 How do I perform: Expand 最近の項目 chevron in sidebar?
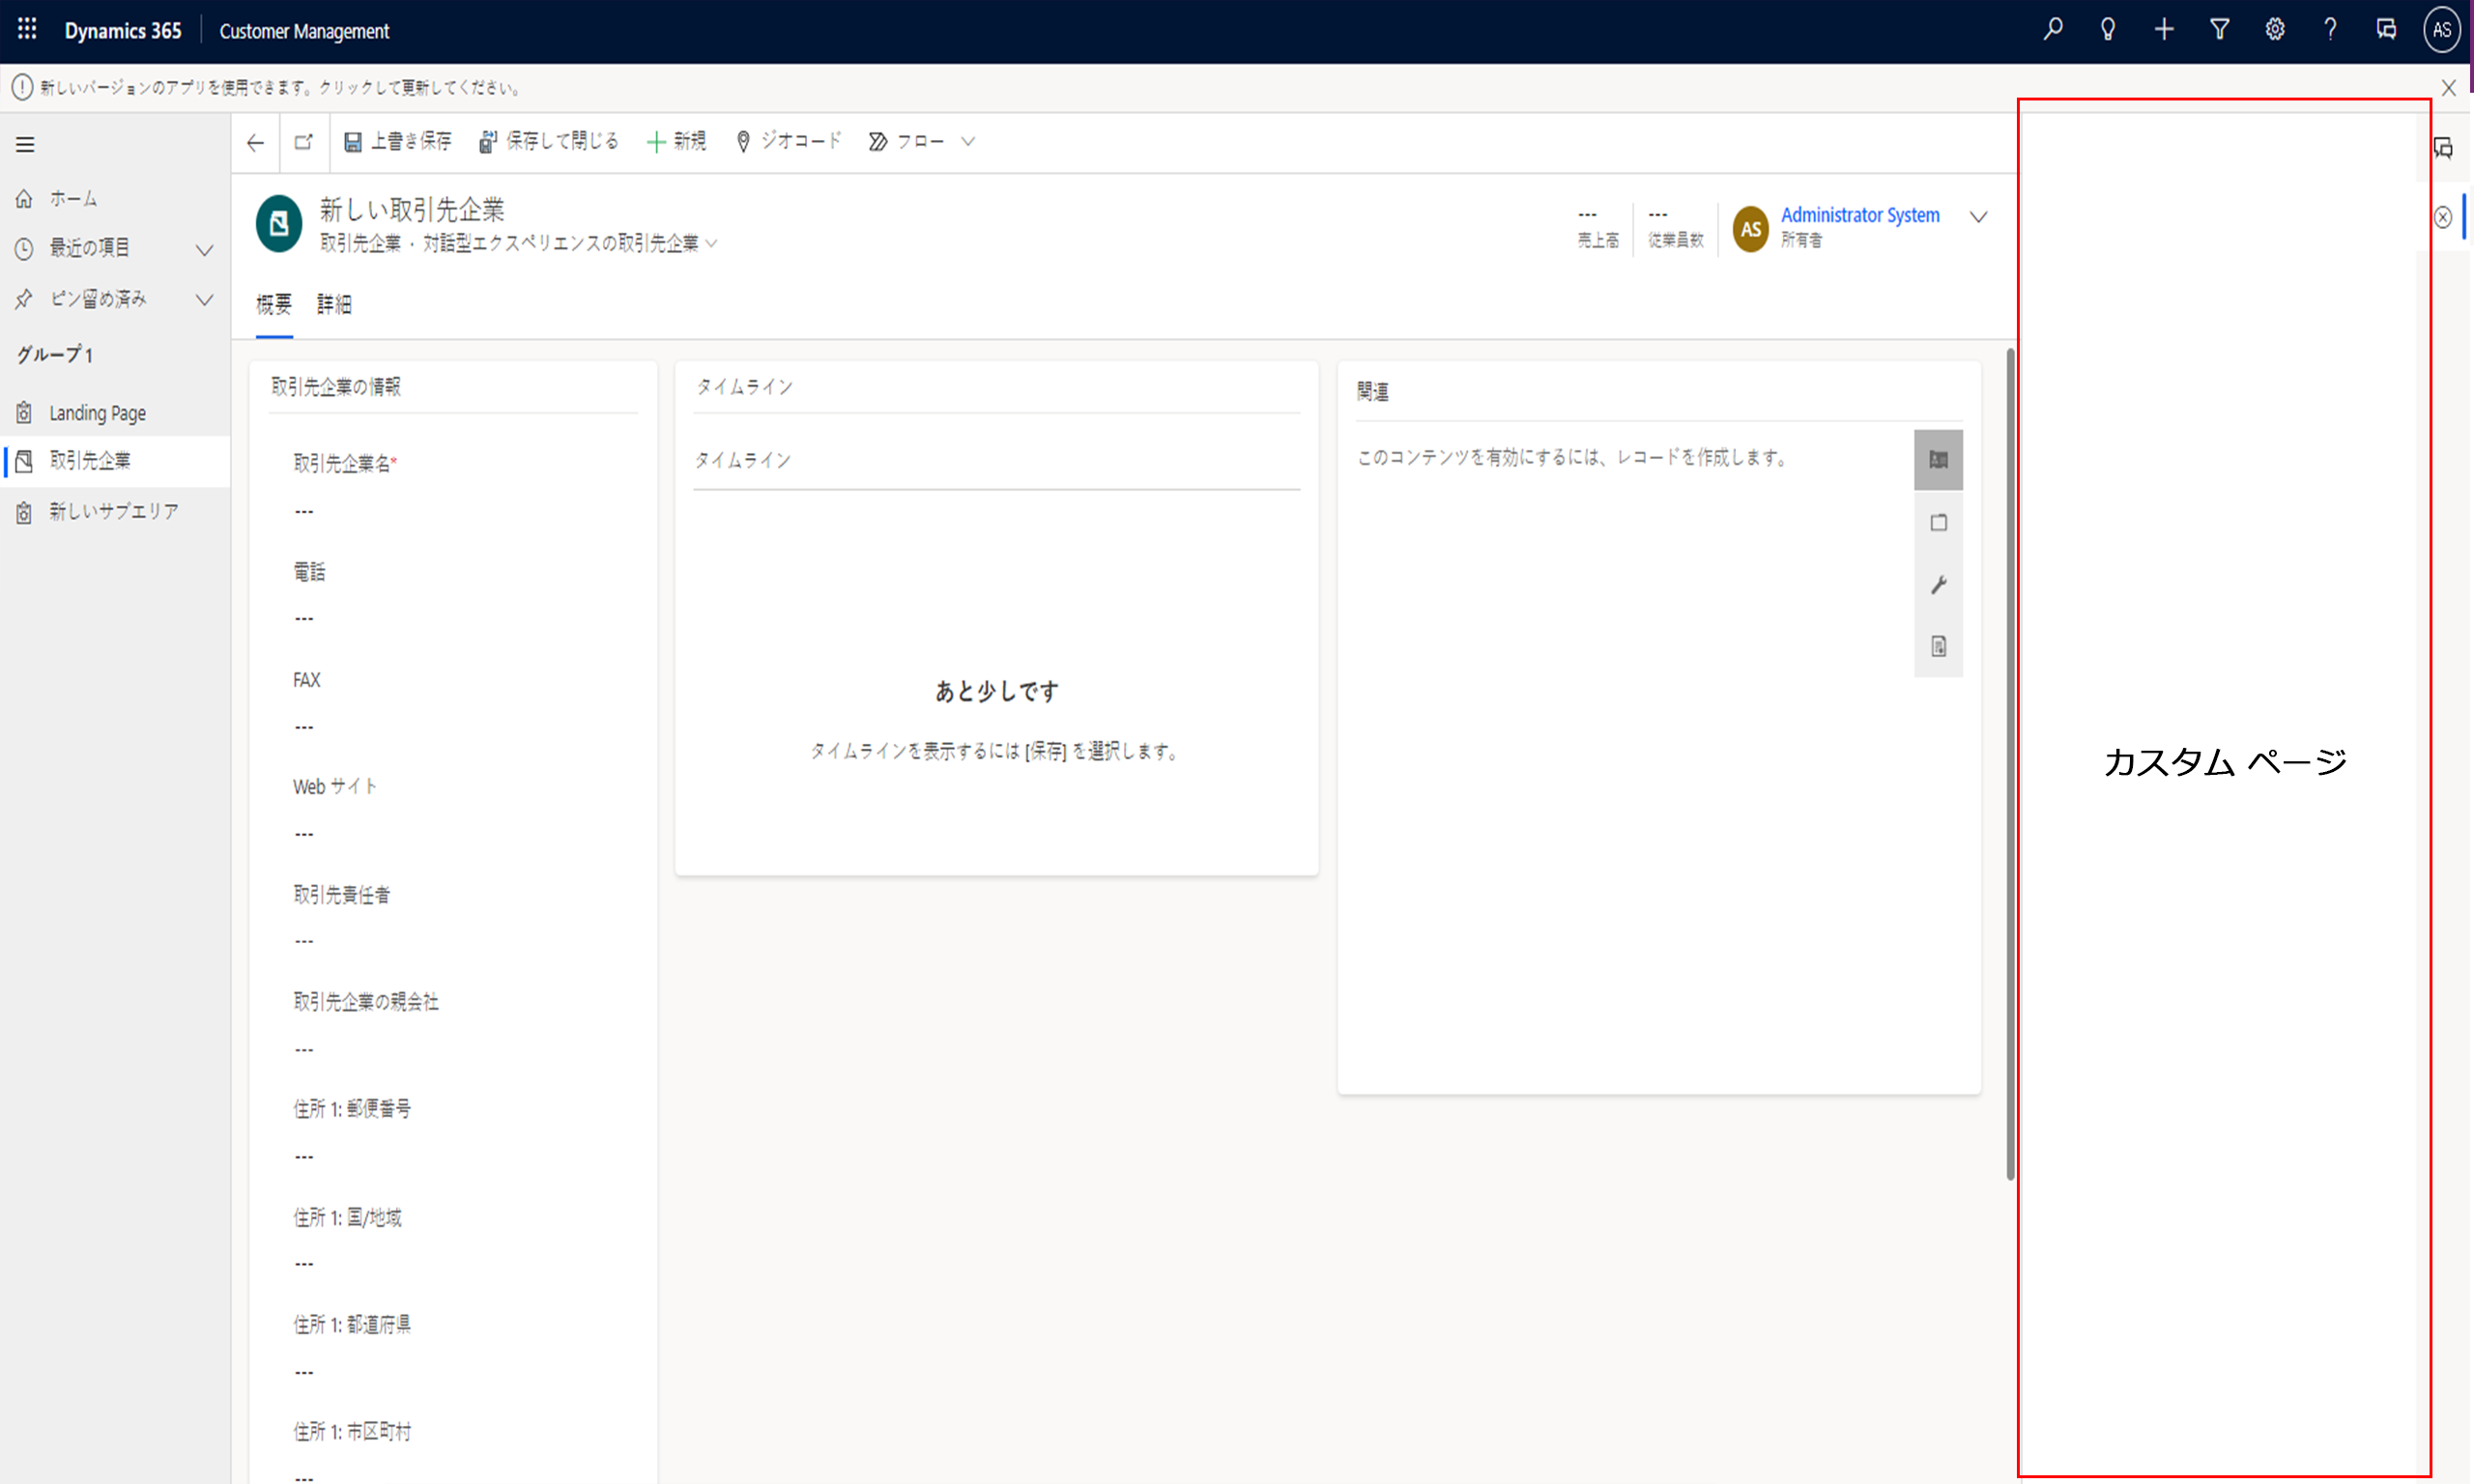click(204, 249)
